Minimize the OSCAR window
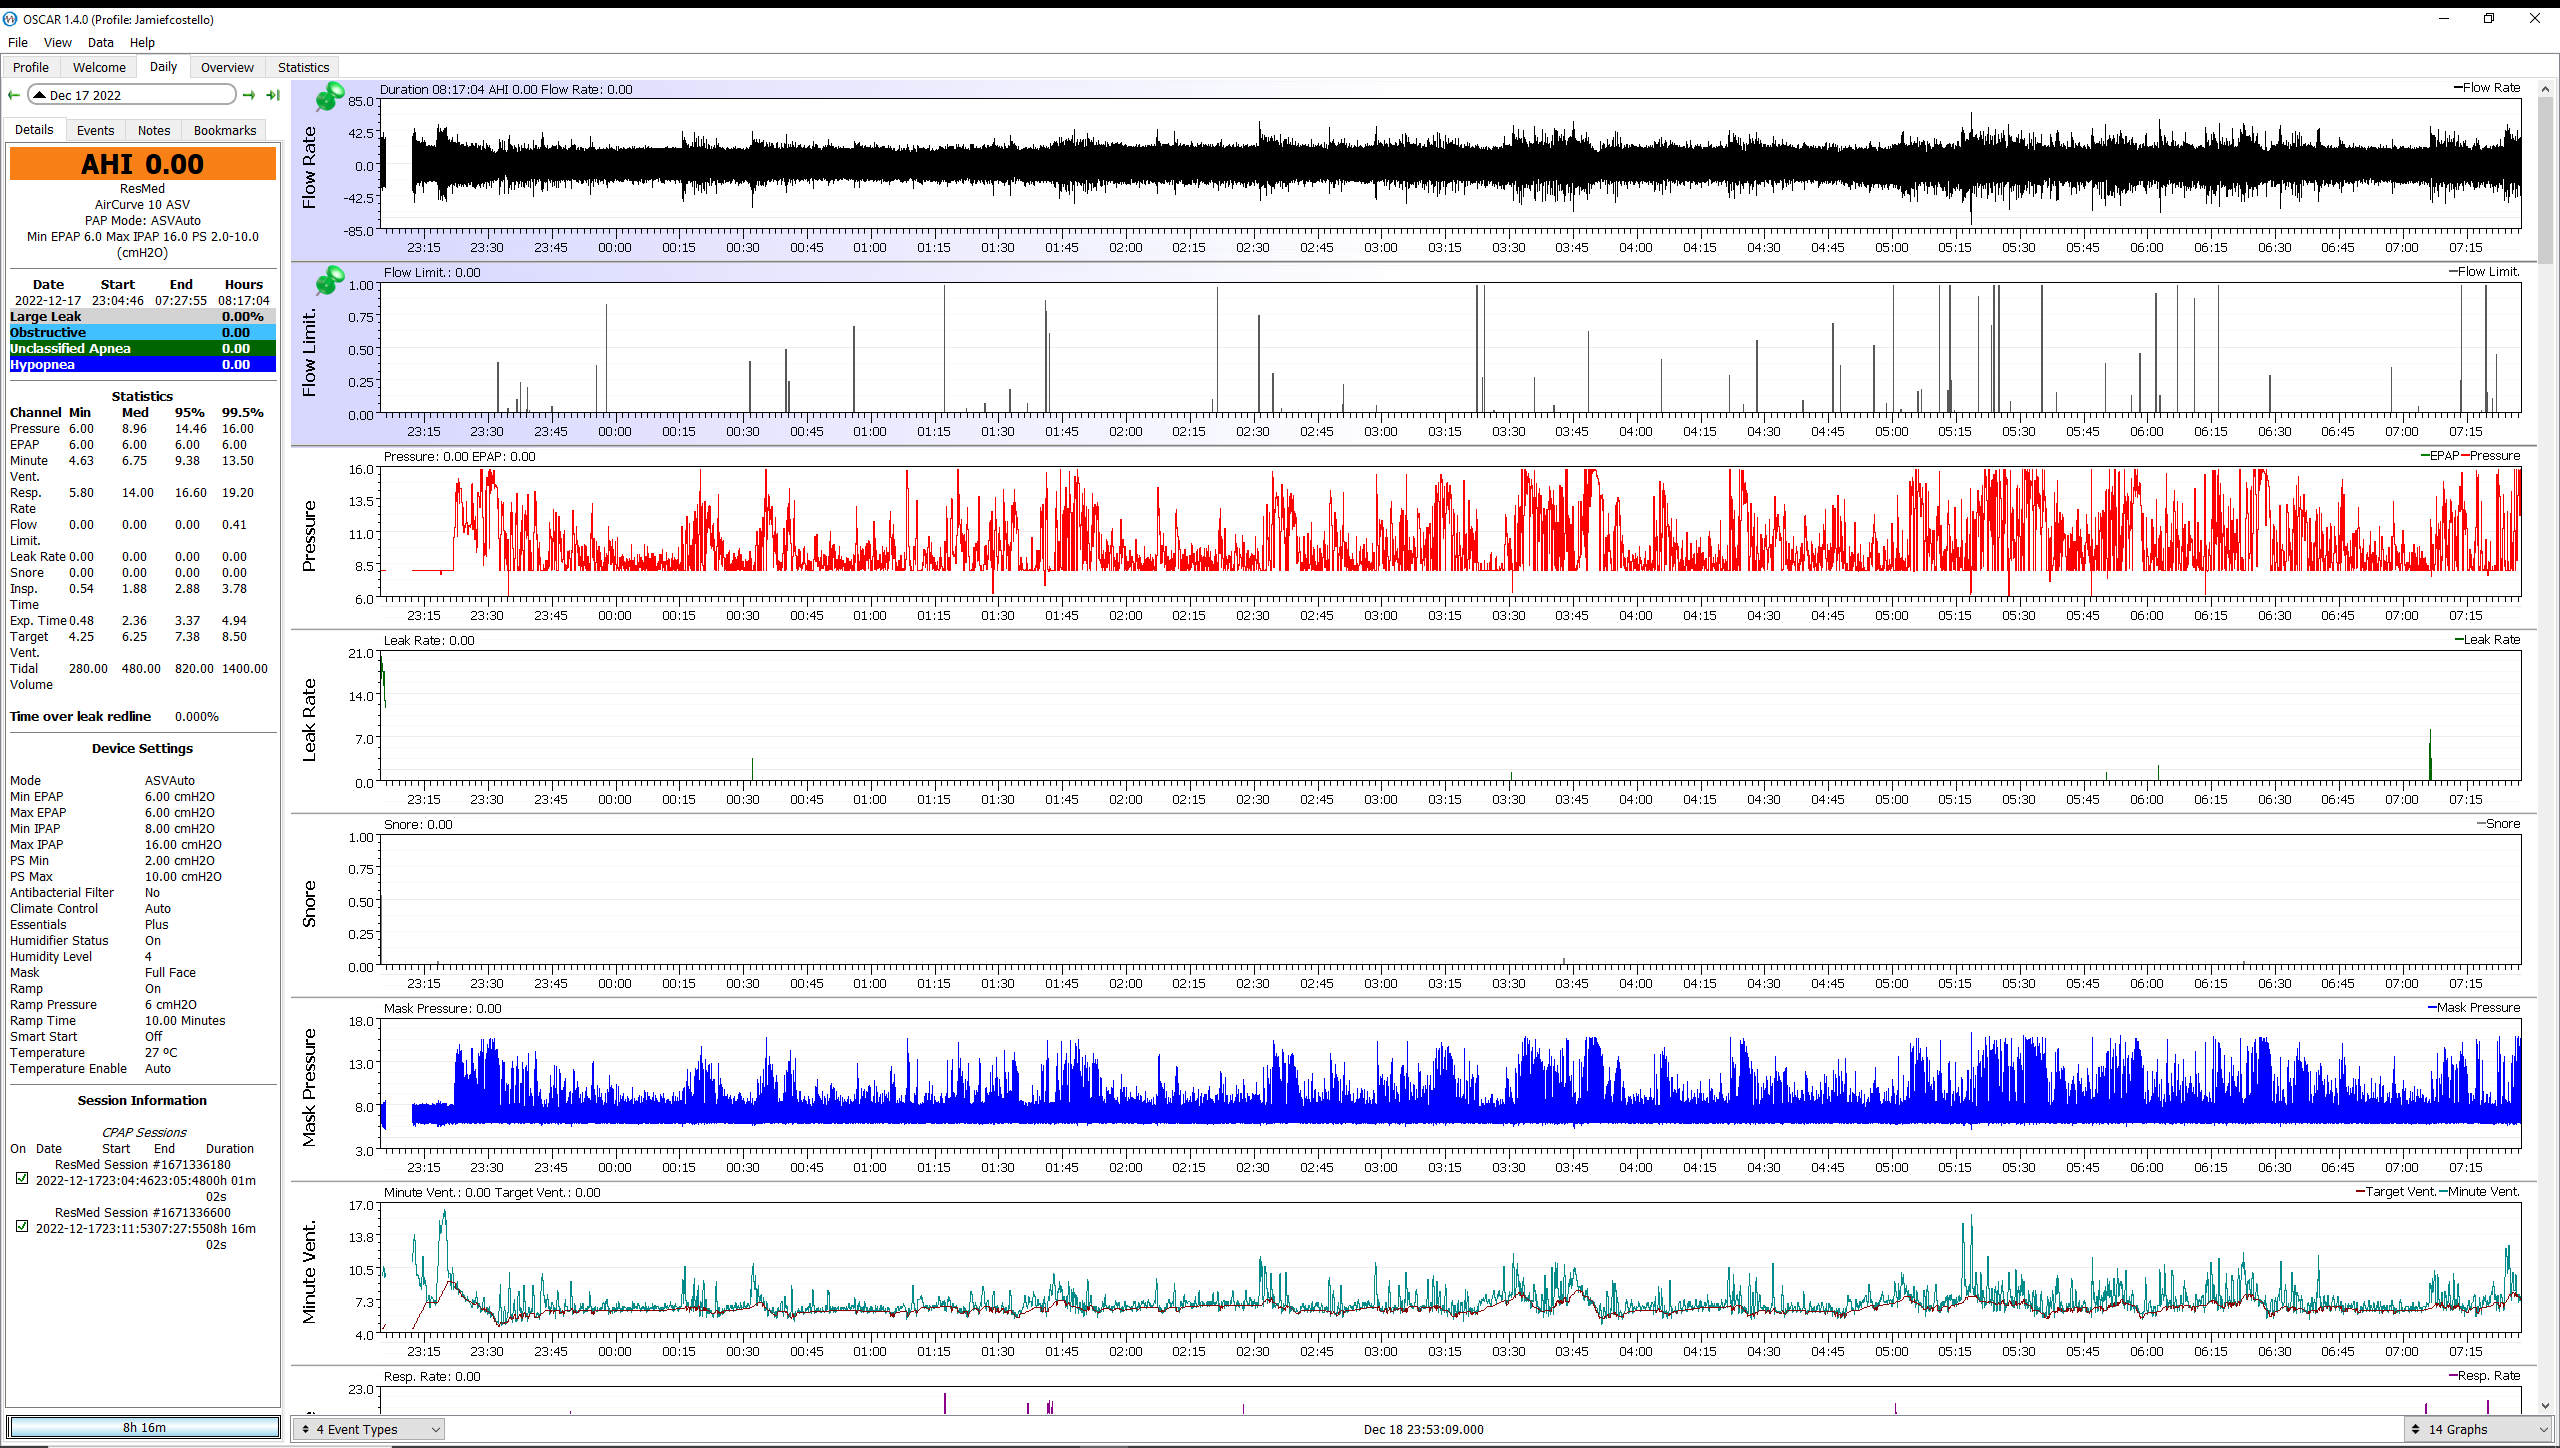The image size is (2560, 1448). point(2444,19)
